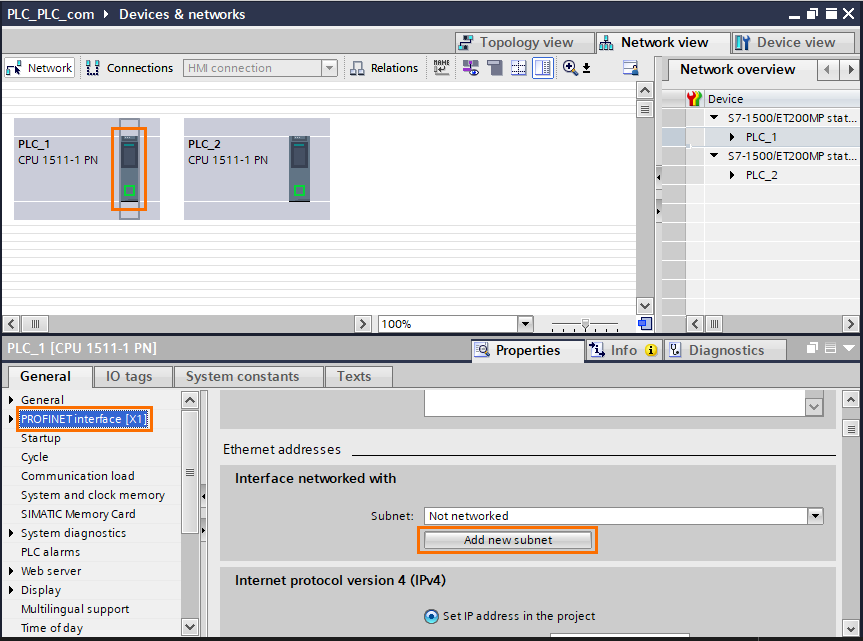The height and width of the screenshot is (641, 863).
Task: Switch to Device view tab
Action: pos(794,42)
